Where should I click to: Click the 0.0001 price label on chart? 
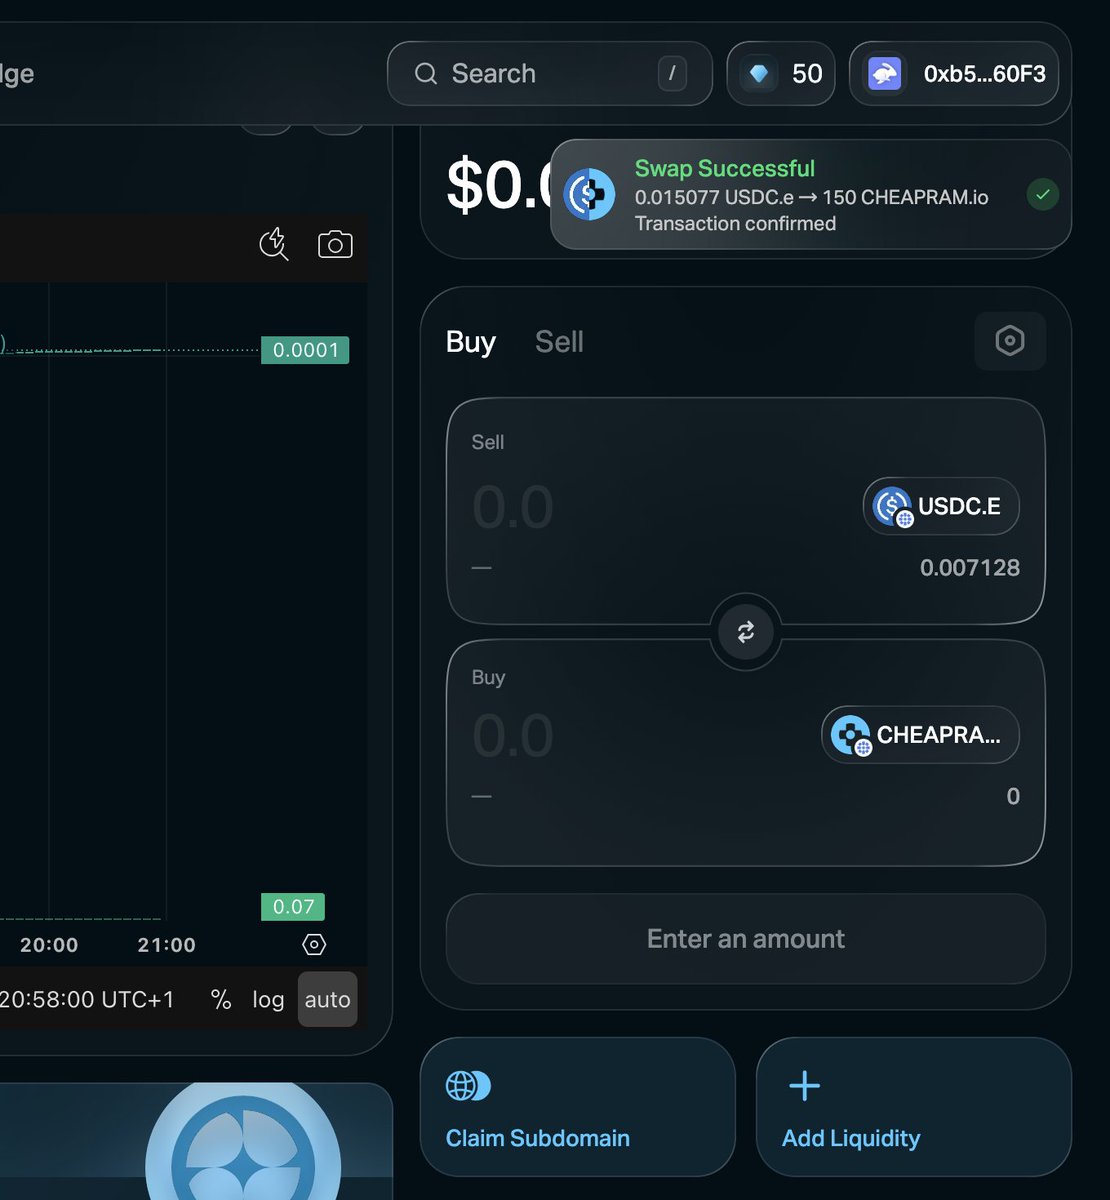(x=305, y=350)
